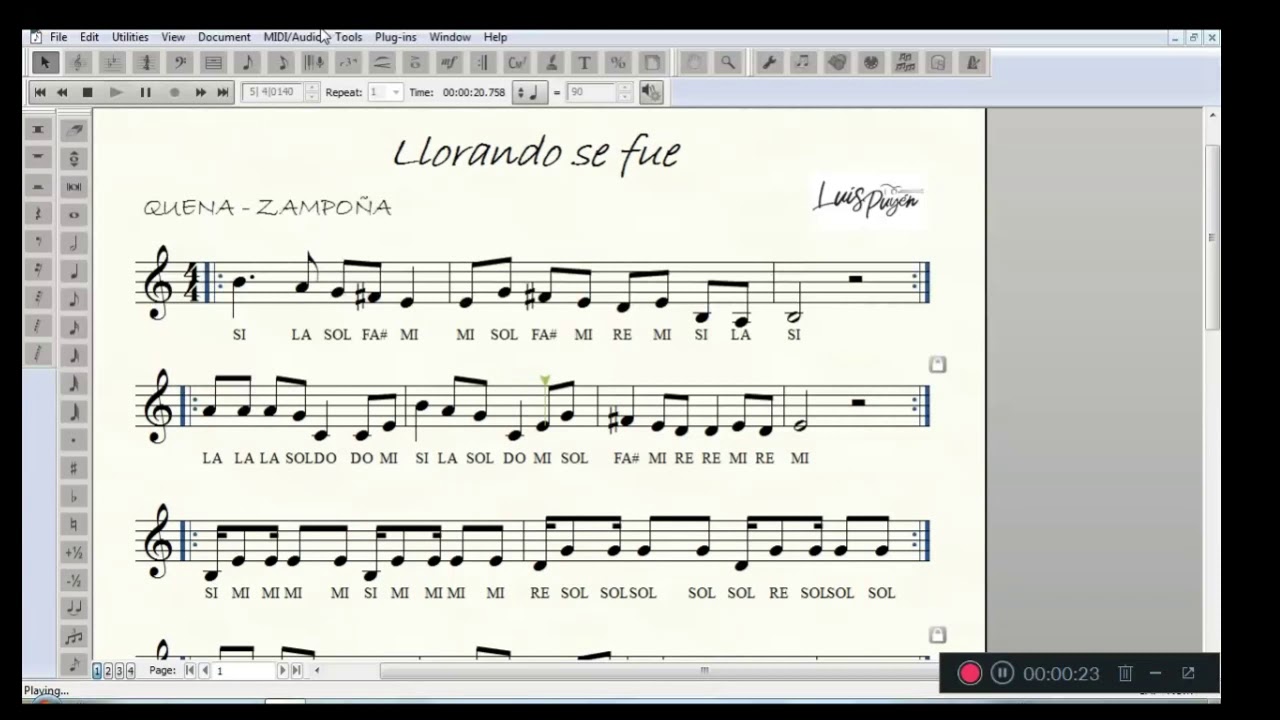Go to the last page arrow
This screenshot has height=720, width=1280.
coord(296,671)
